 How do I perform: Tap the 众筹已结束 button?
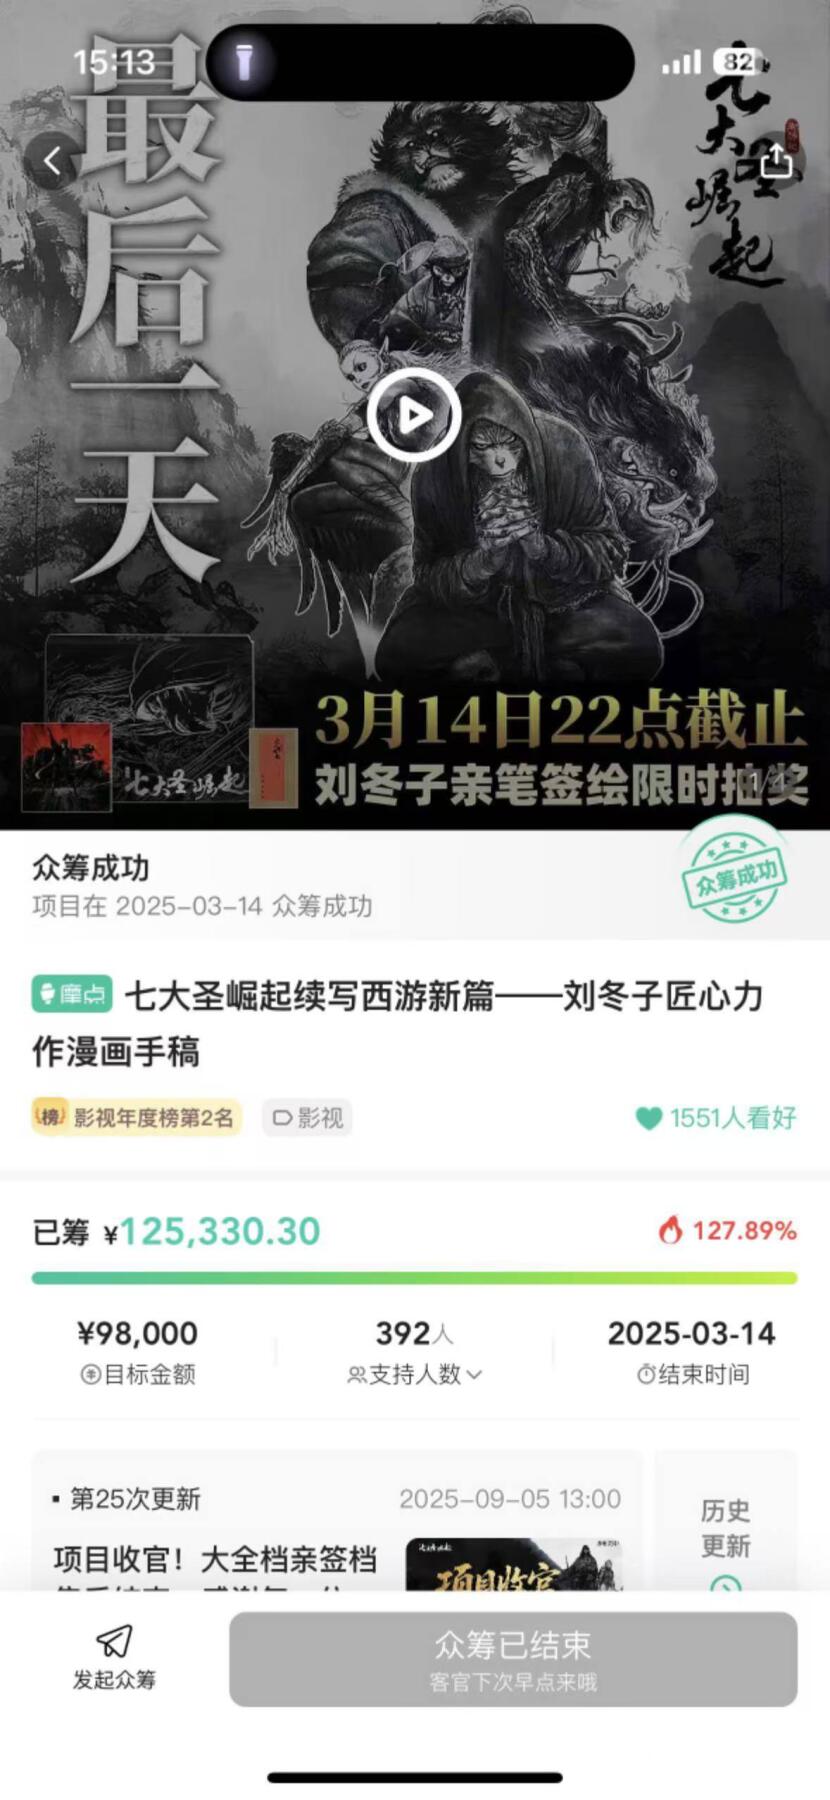coord(513,1659)
